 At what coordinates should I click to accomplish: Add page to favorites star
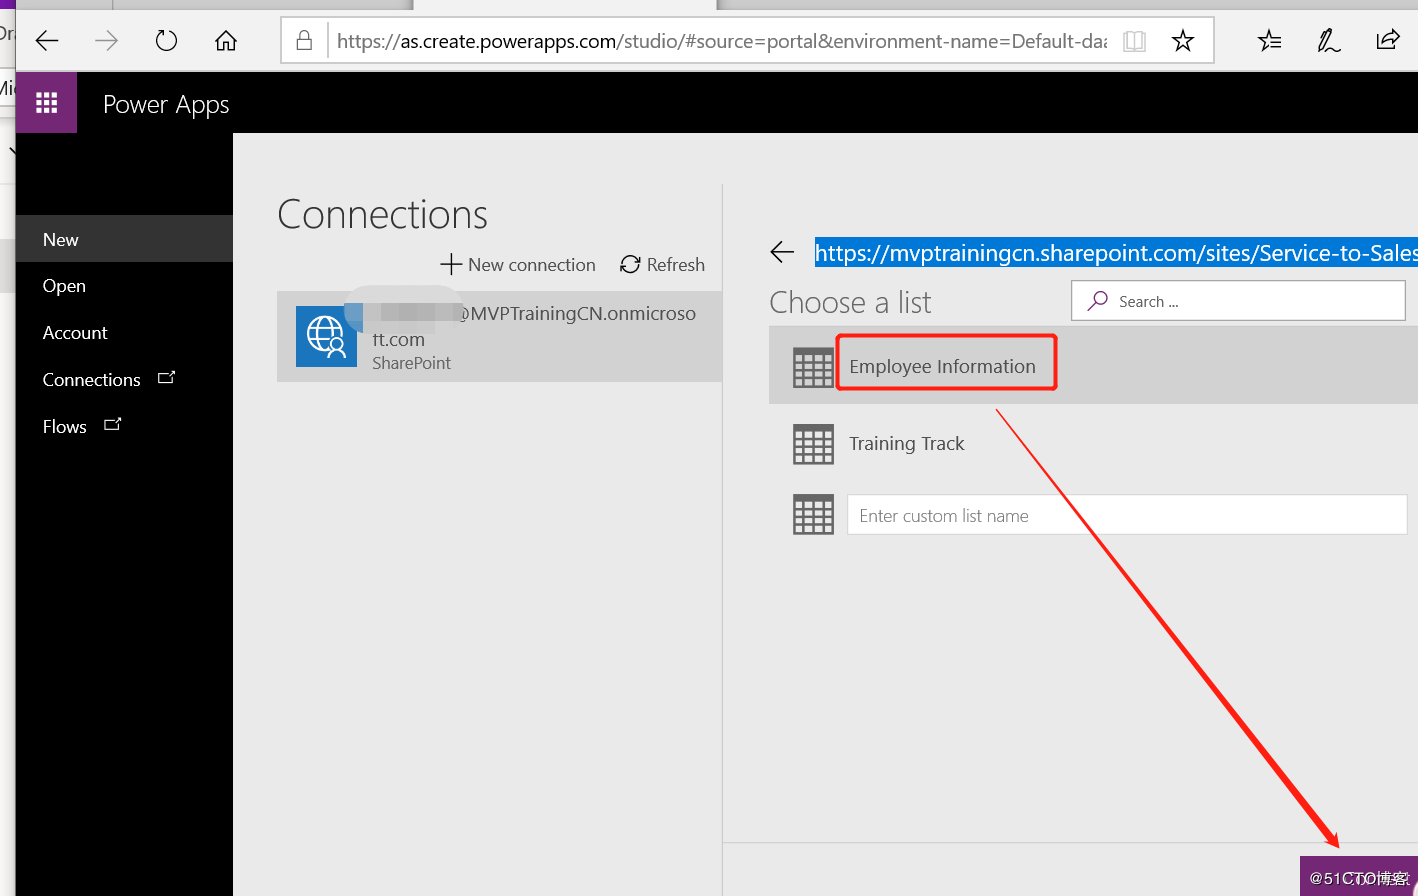coord(1183,41)
